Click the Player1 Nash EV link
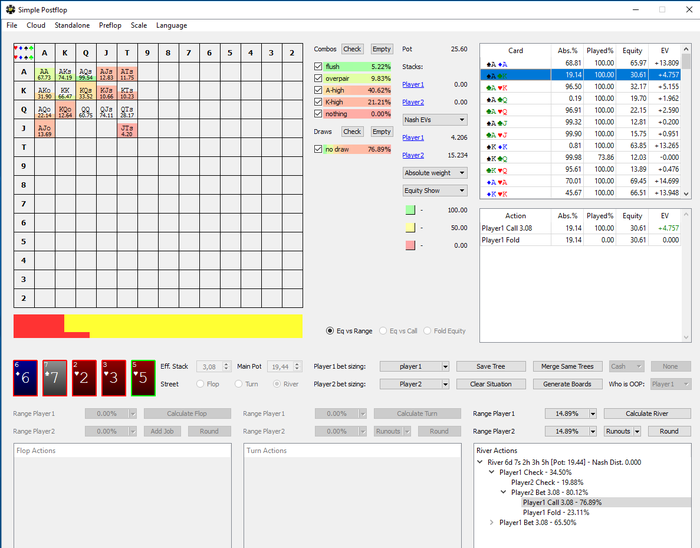Image resolution: width=700 pixels, height=548 pixels. 413,137
